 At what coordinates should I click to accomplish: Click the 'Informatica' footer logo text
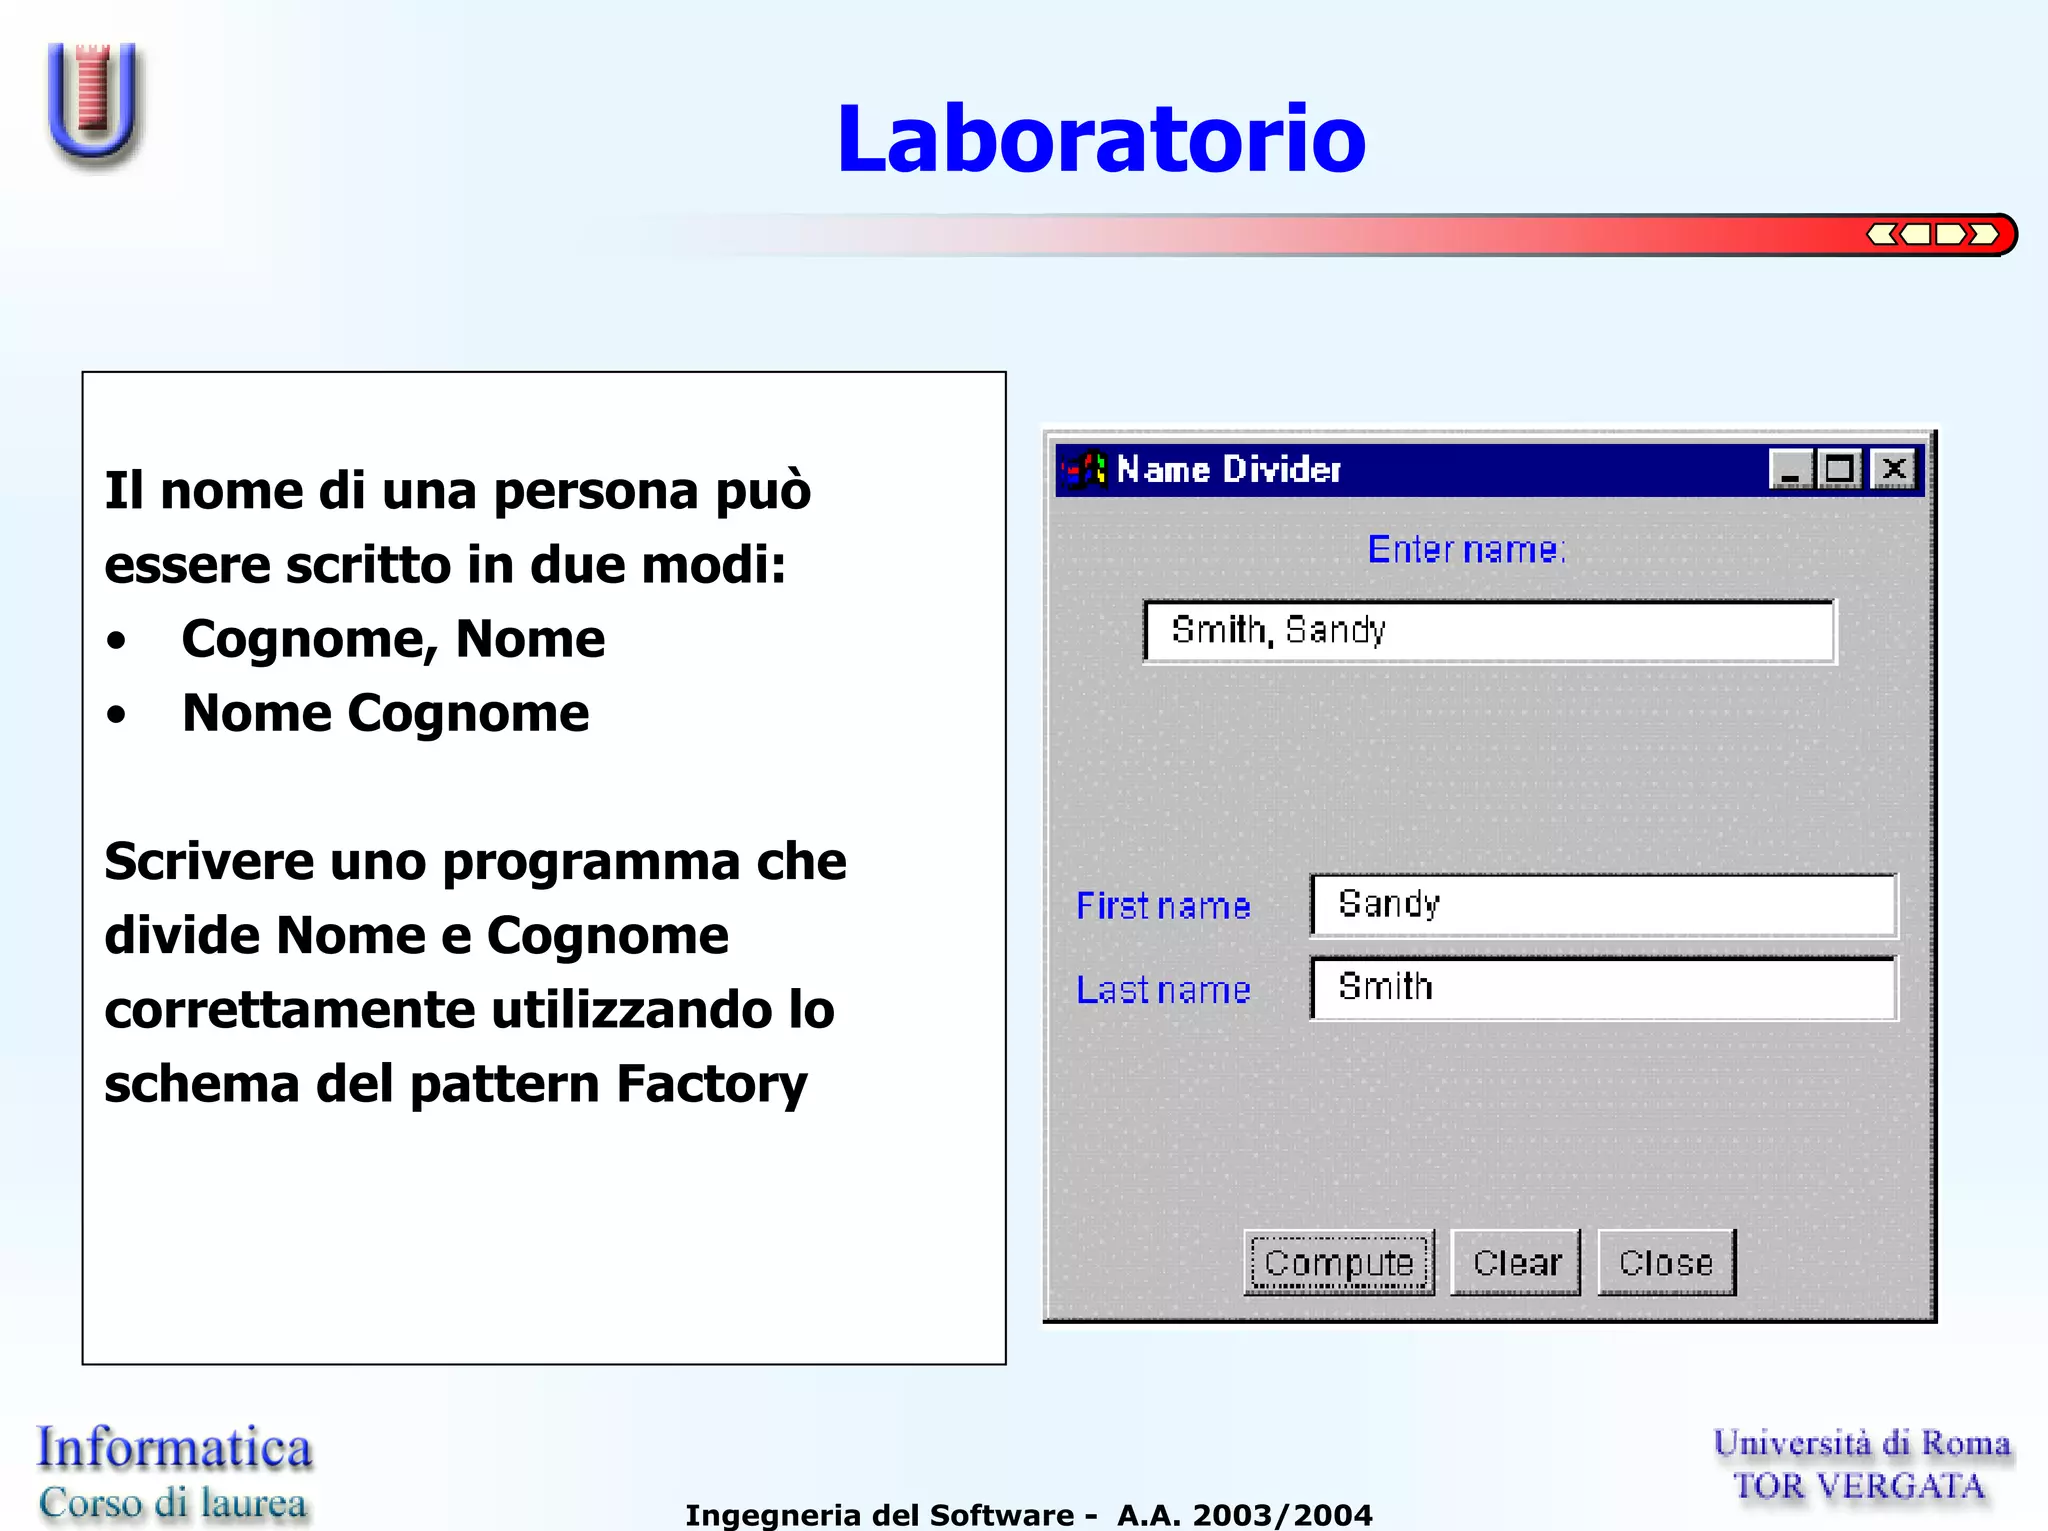tap(174, 1448)
